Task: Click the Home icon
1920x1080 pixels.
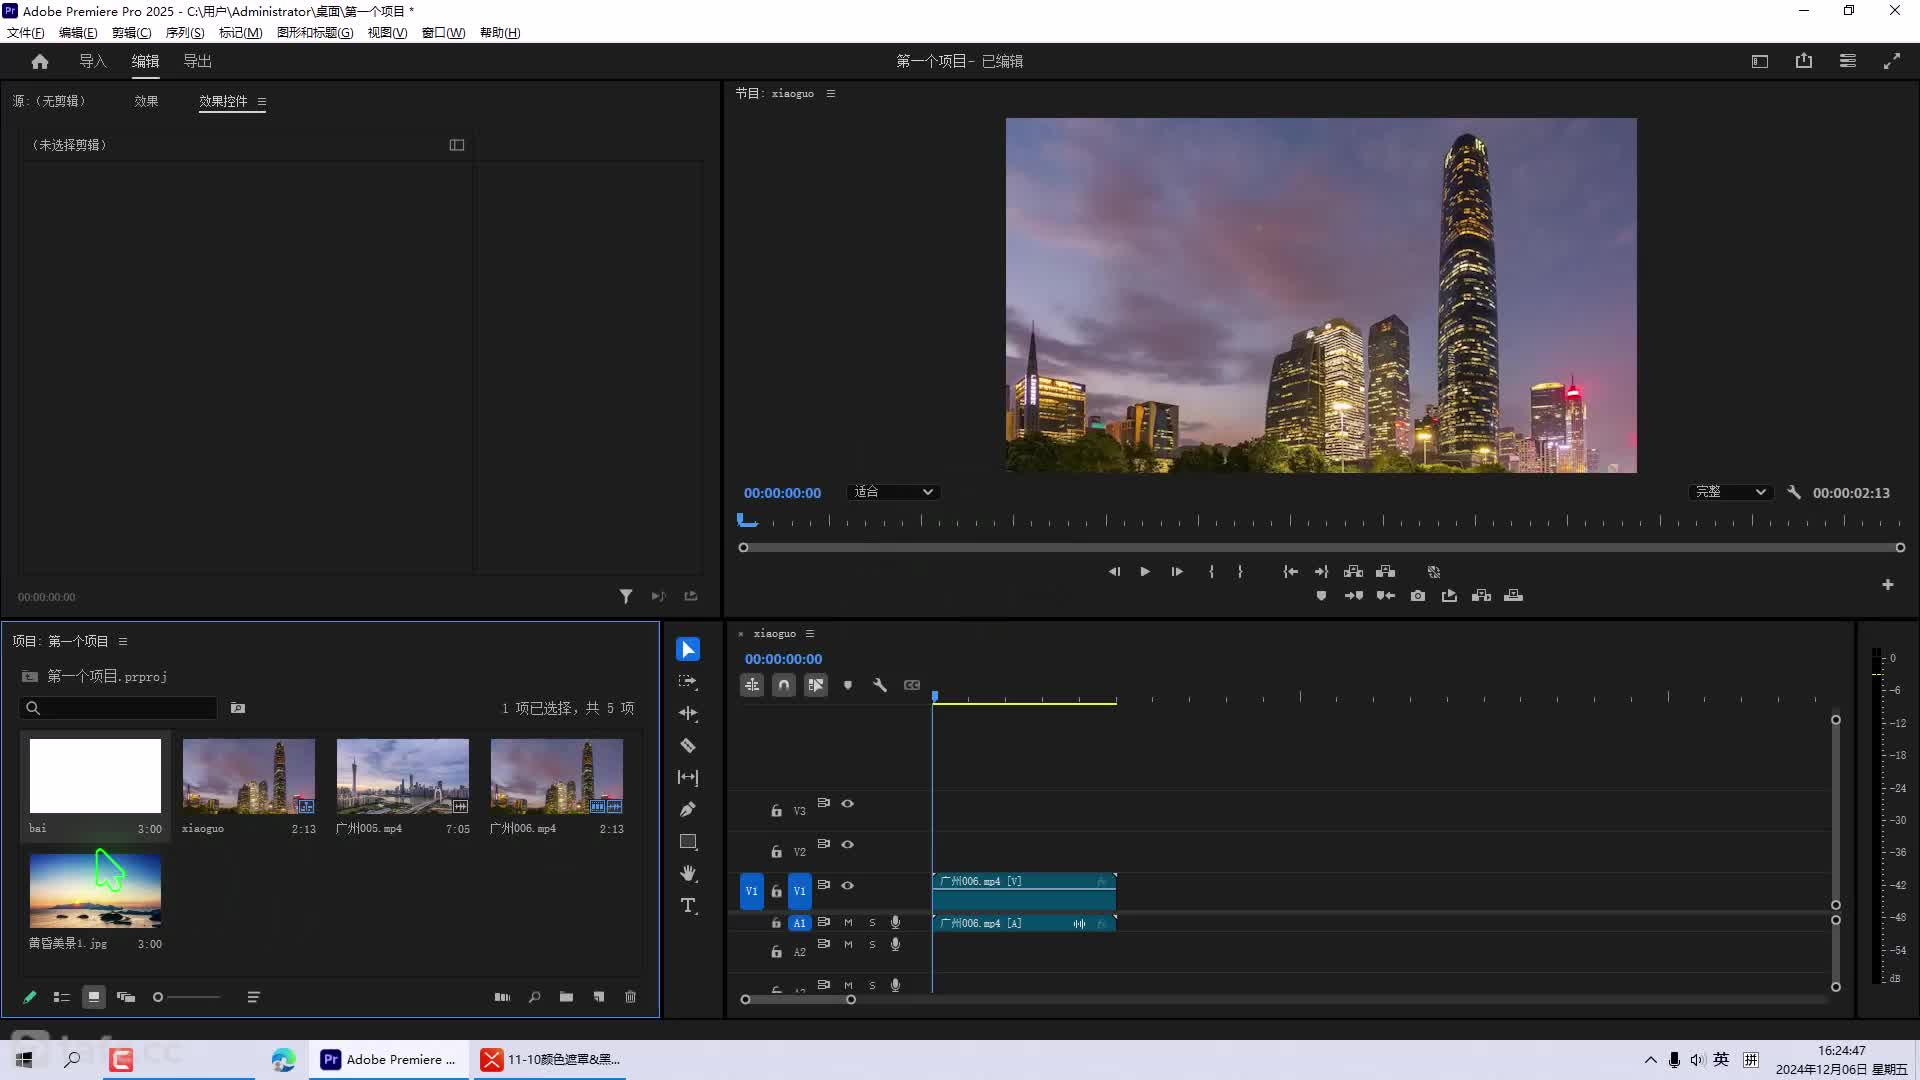Action: tap(40, 61)
